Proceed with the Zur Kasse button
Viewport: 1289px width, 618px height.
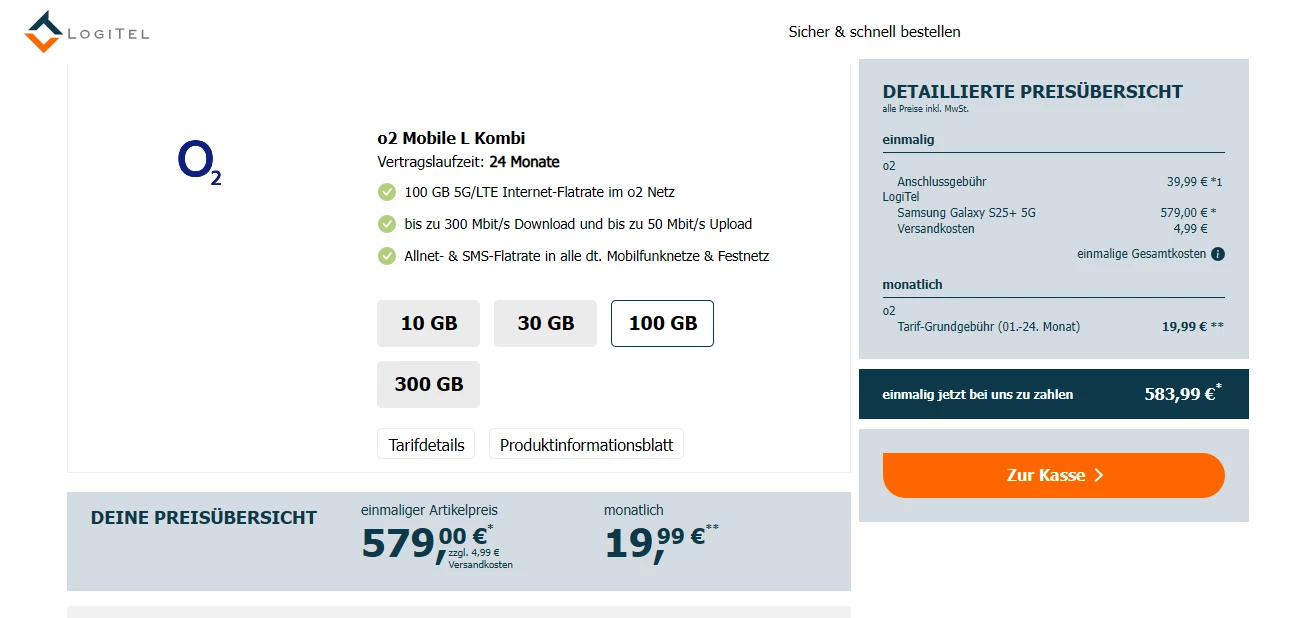pyautogui.click(x=1053, y=475)
